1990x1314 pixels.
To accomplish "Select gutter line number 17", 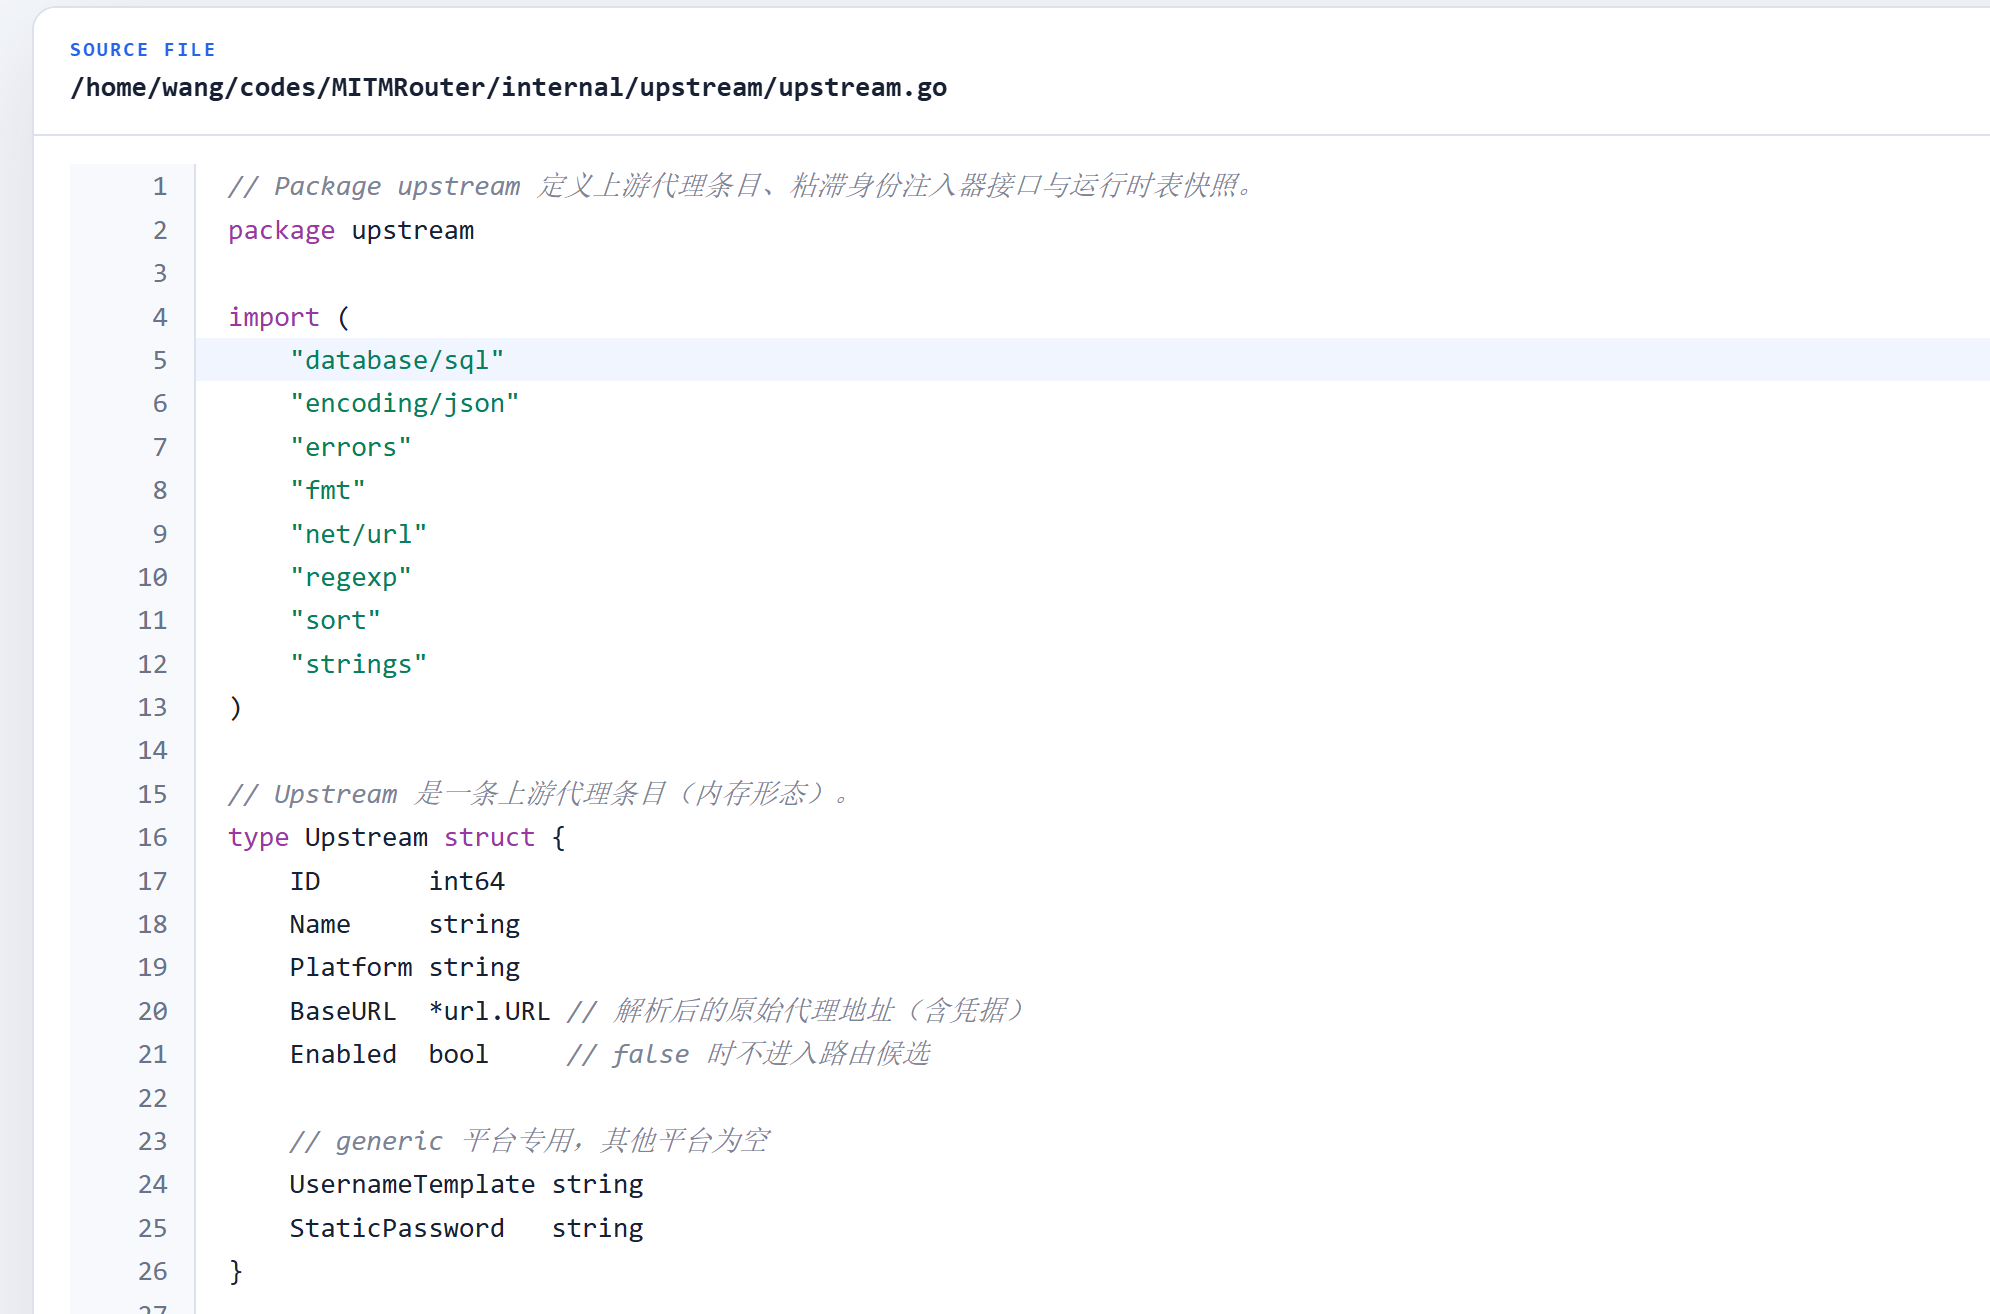I will tap(153, 881).
